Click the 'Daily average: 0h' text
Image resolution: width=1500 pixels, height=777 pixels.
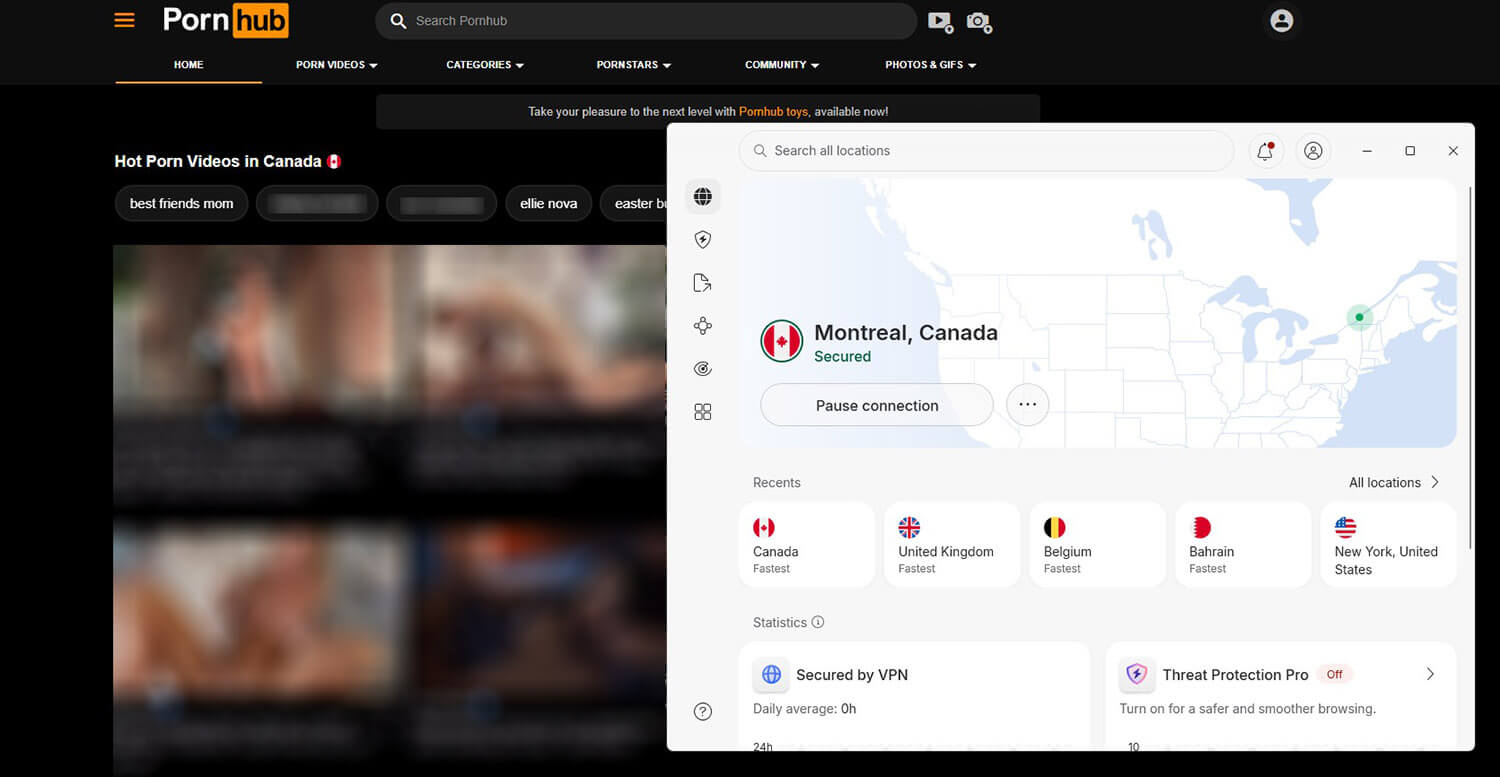[804, 709]
